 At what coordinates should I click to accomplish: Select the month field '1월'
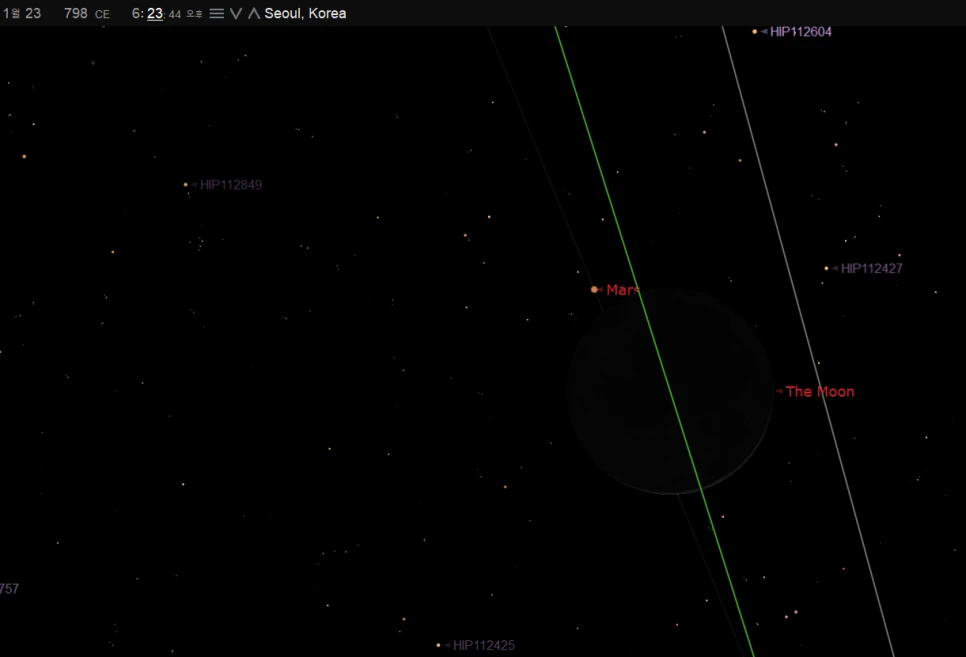coord(12,14)
